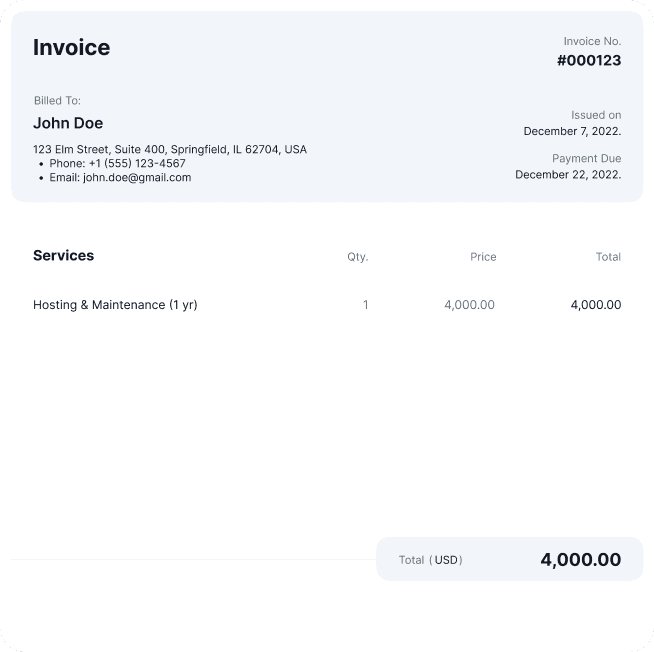Click the Invoice heading
Screen dimensions: 654x652
click(71, 47)
